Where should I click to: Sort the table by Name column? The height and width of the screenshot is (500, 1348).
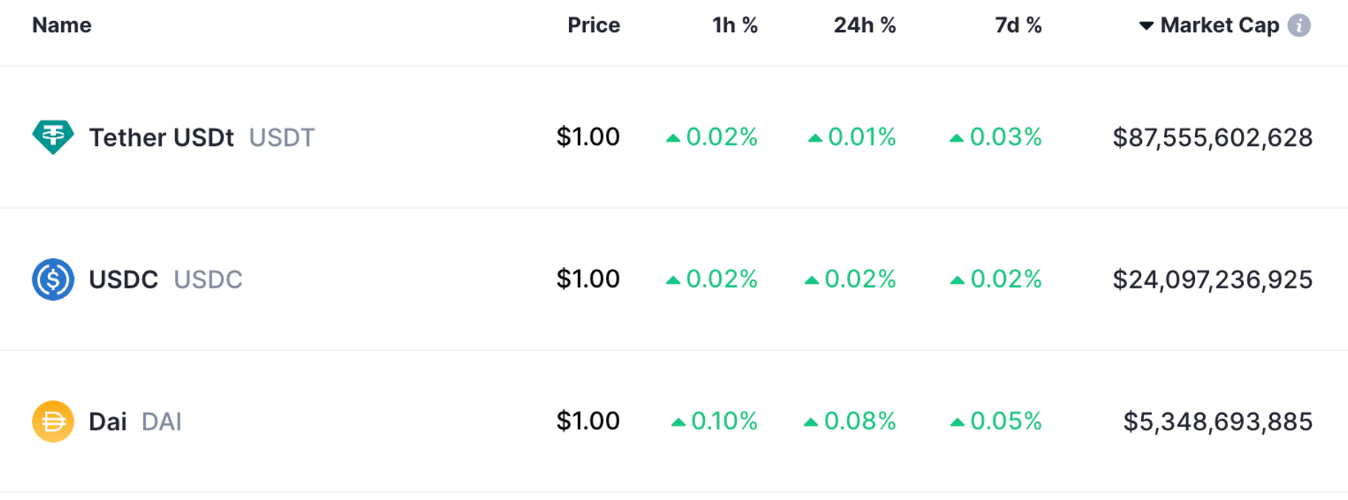coord(62,26)
